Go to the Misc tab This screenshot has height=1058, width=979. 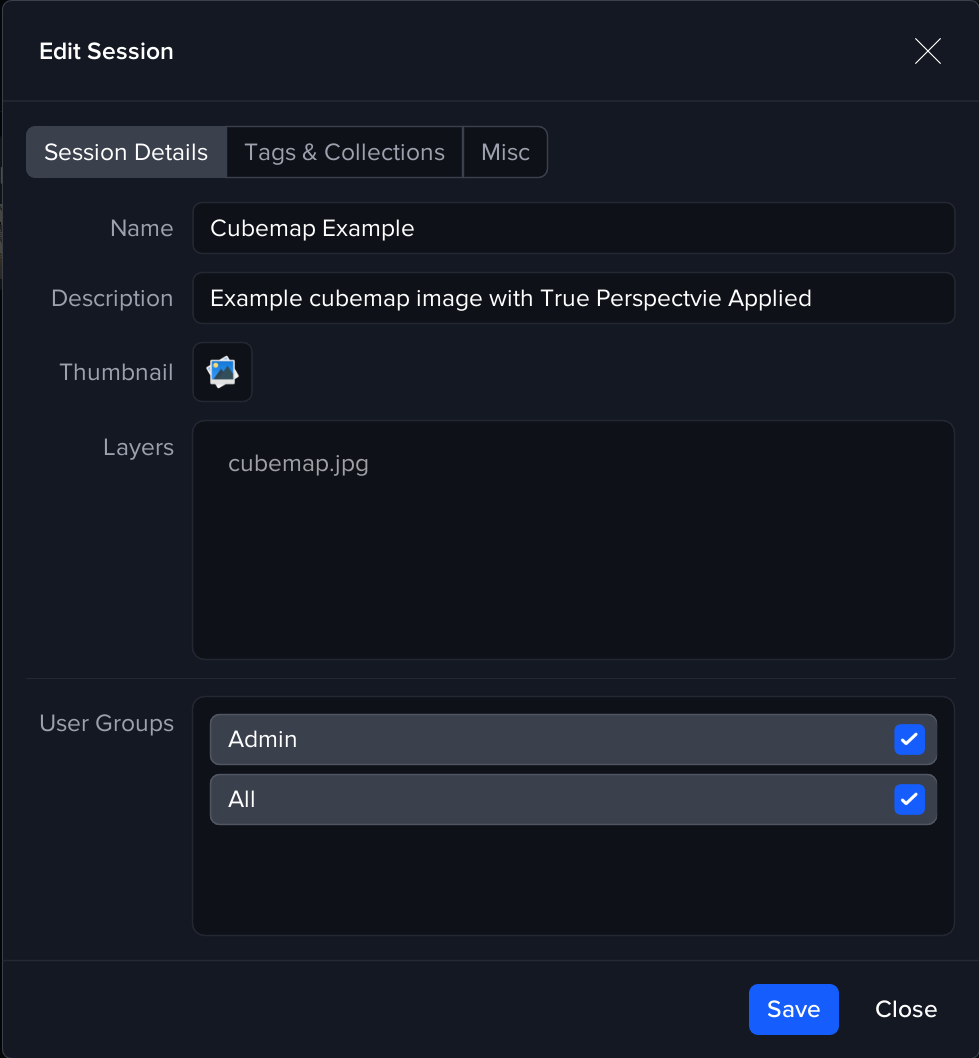point(505,152)
